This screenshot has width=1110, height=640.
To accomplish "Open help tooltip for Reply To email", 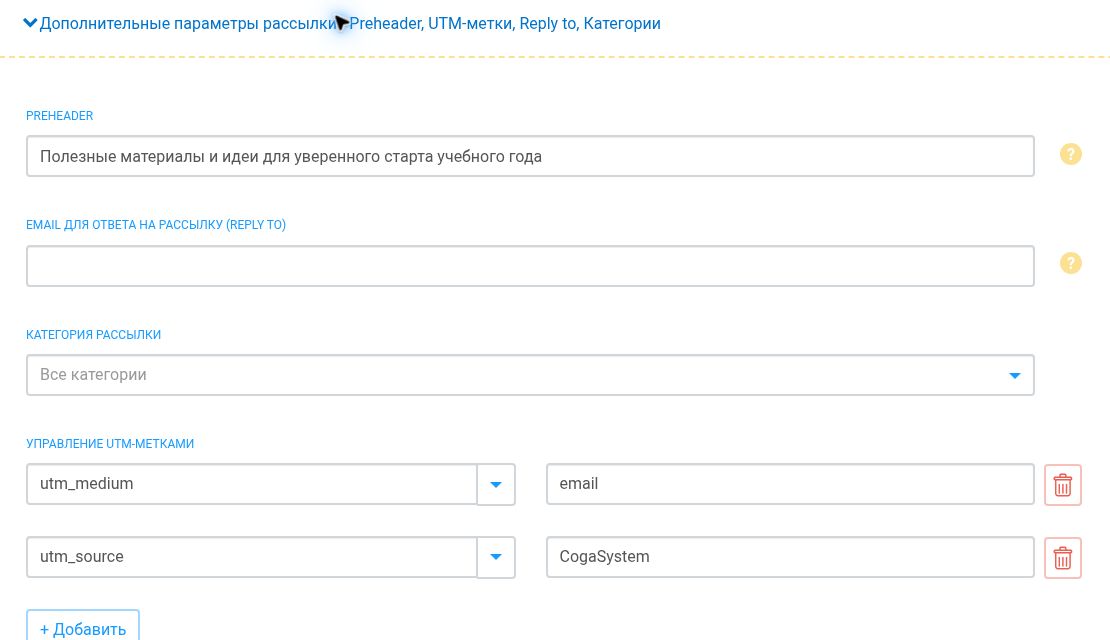I will coord(1070,263).
